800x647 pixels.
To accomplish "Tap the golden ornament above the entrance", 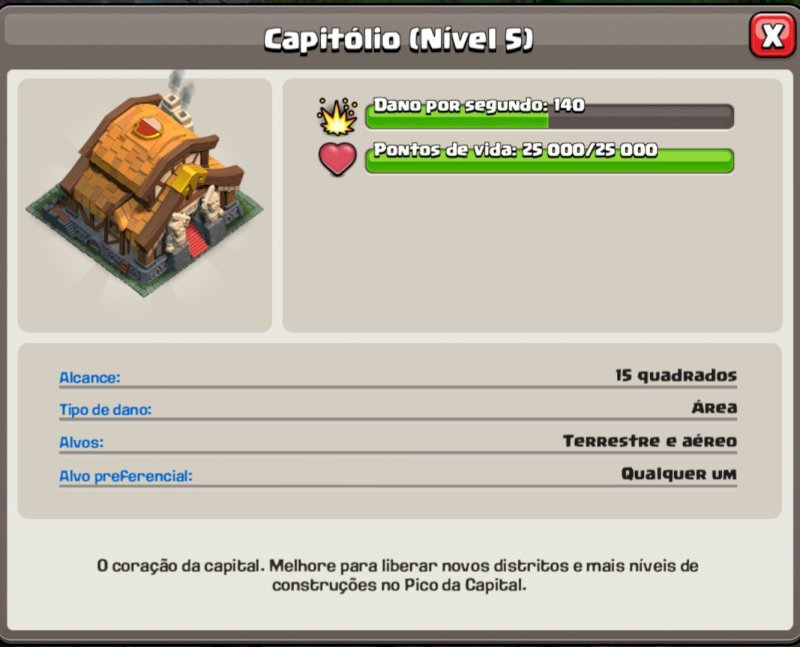I will [x=190, y=179].
